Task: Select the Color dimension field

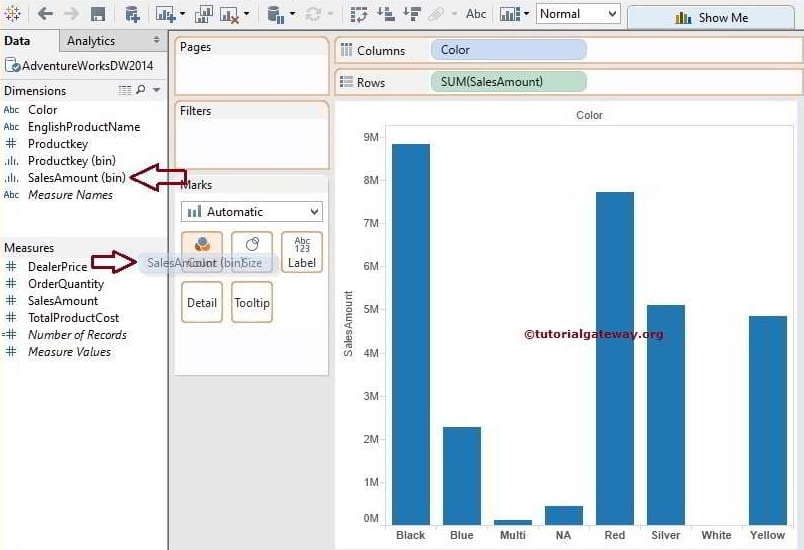Action: [43, 110]
